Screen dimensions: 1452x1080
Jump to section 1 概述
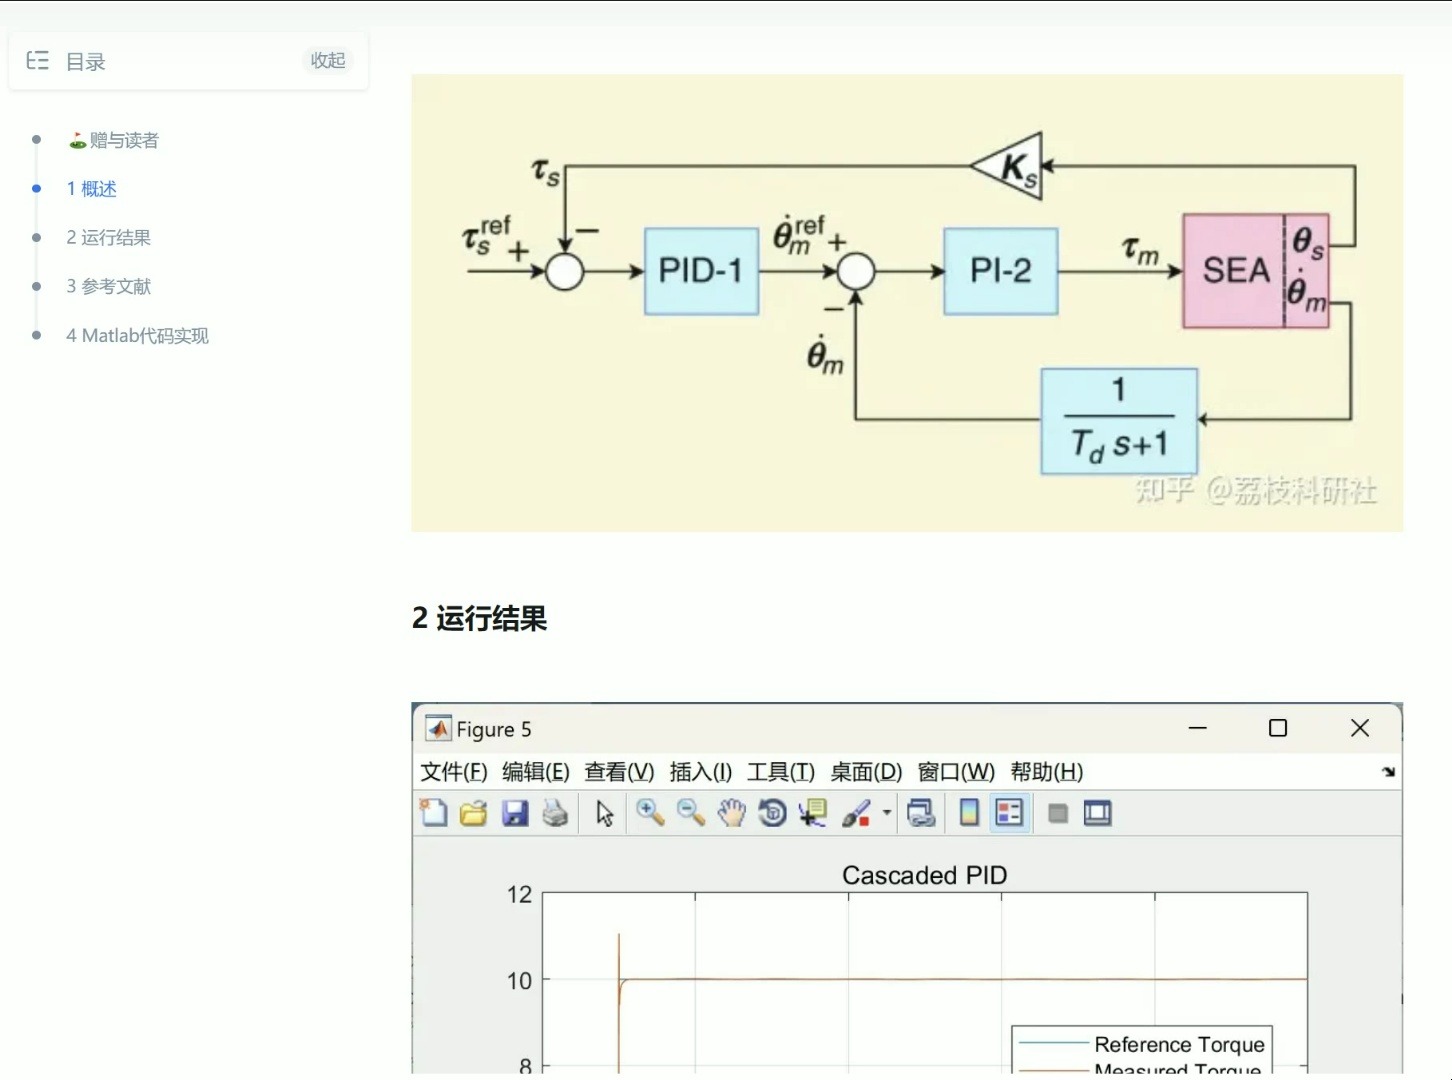(x=91, y=189)
